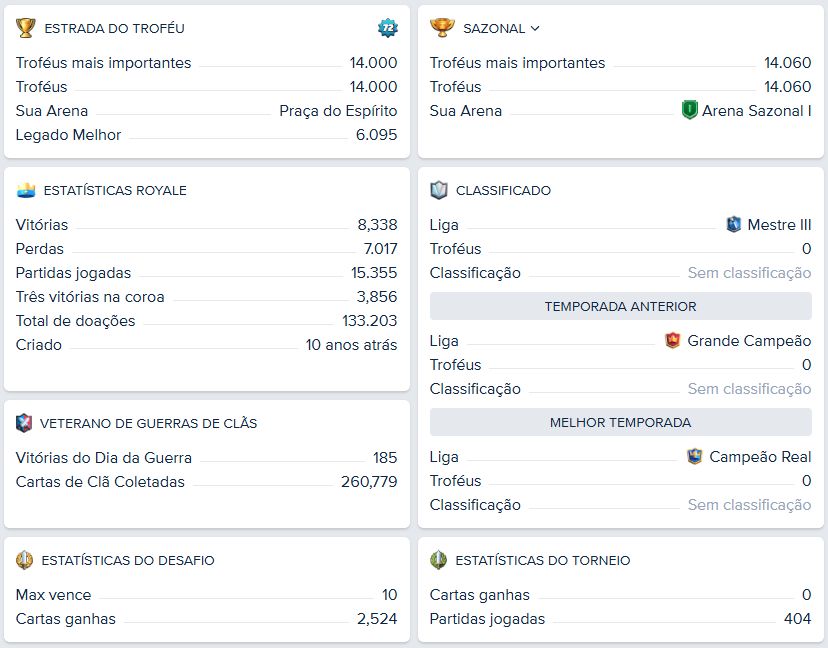Click the Arena Sazonal I text
The width and height of the screenshot is (828, 648).
tap(757, 111)
